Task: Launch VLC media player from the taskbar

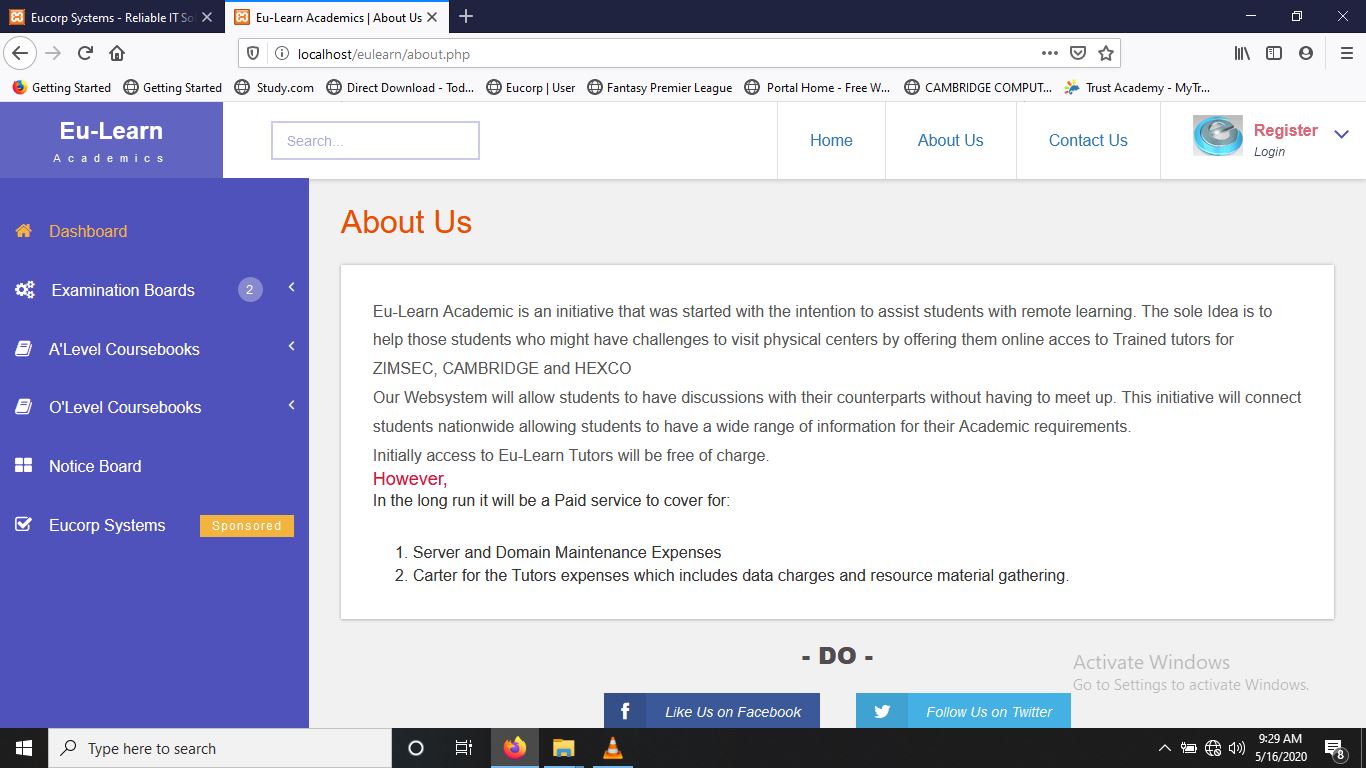Action: (613, 748)
